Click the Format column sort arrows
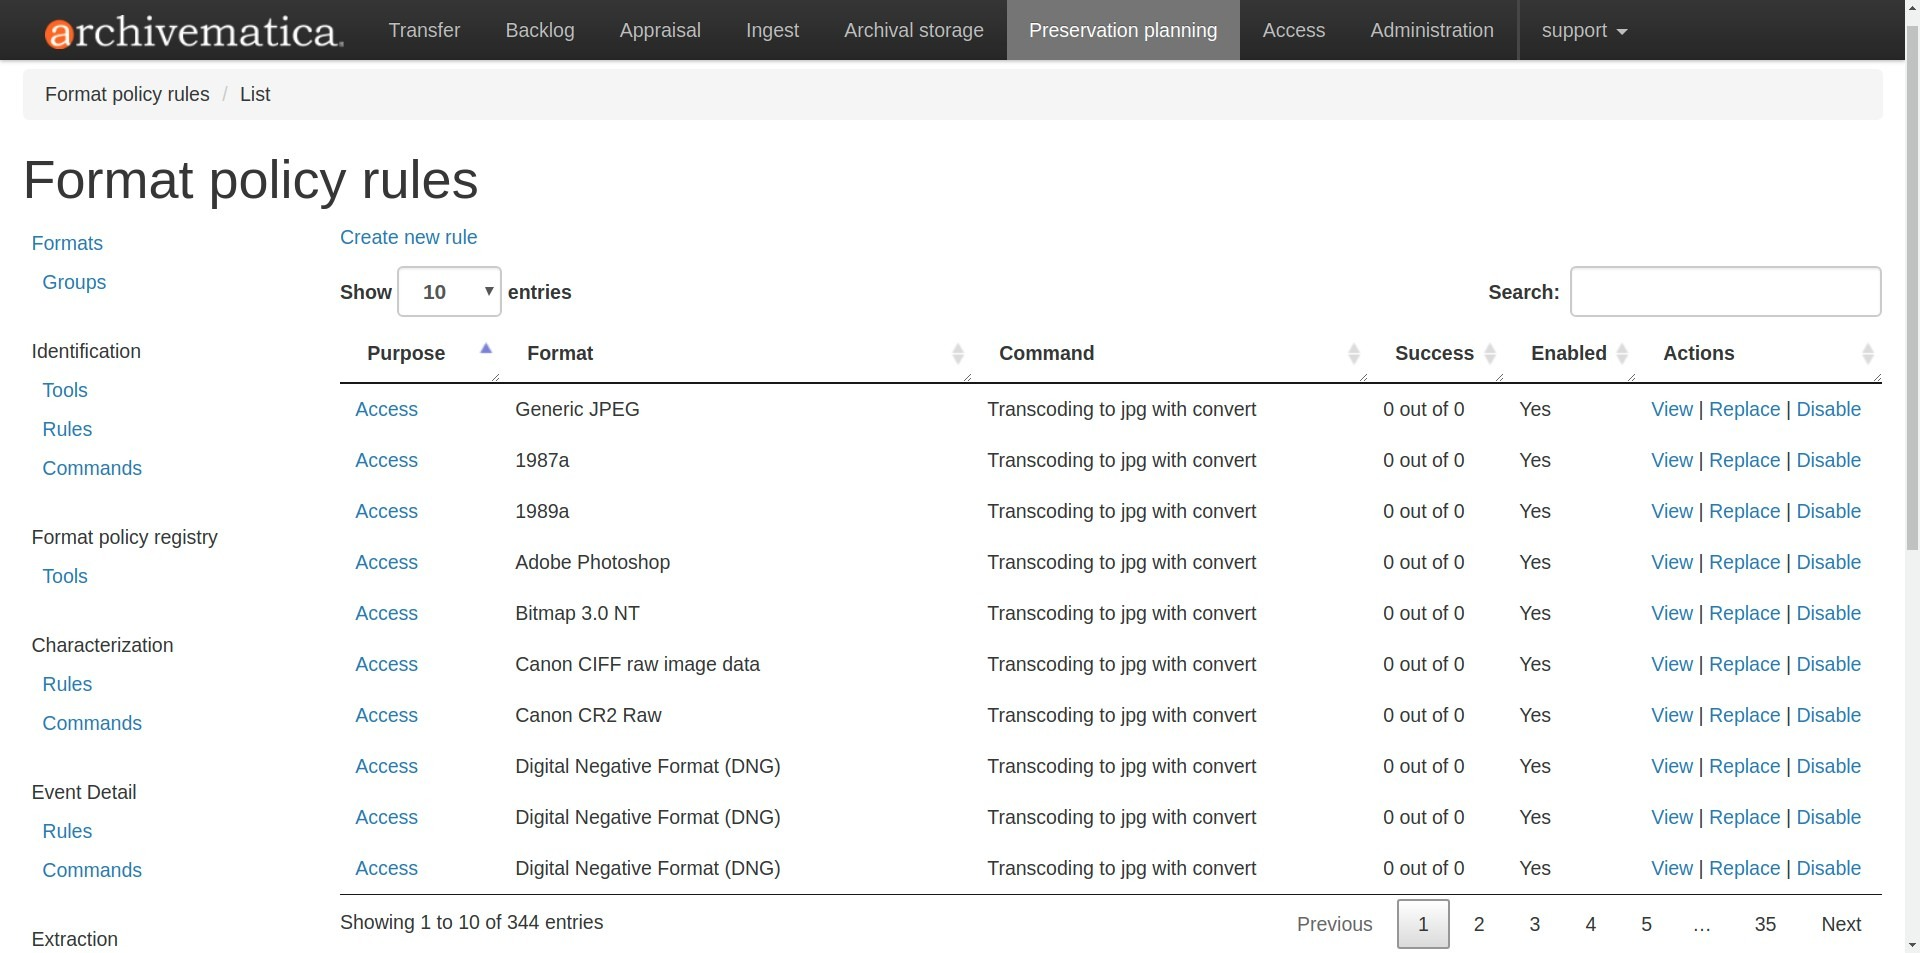The height and width of the screenshot is (953, 1920). pos(957,354)
